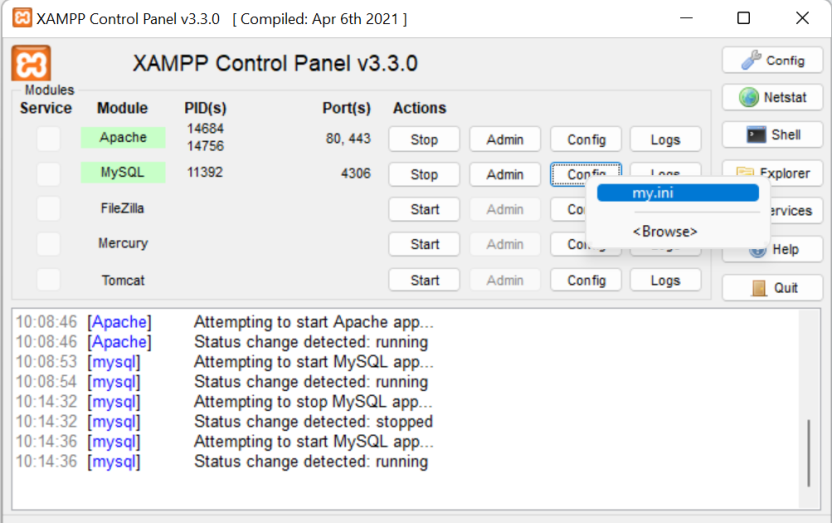View Tomcat Logs
Viewport: 832px width, 523px height.
click(665, 280)
